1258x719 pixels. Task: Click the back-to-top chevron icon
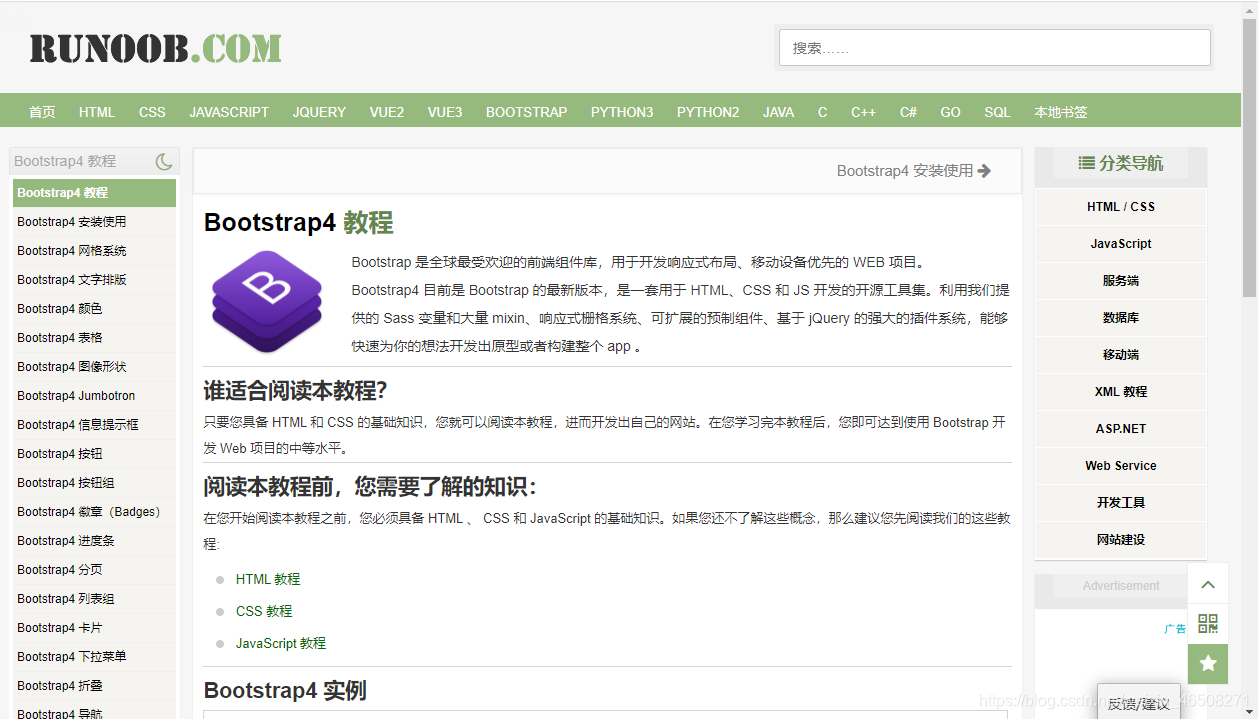click(x=1208, y=585)
